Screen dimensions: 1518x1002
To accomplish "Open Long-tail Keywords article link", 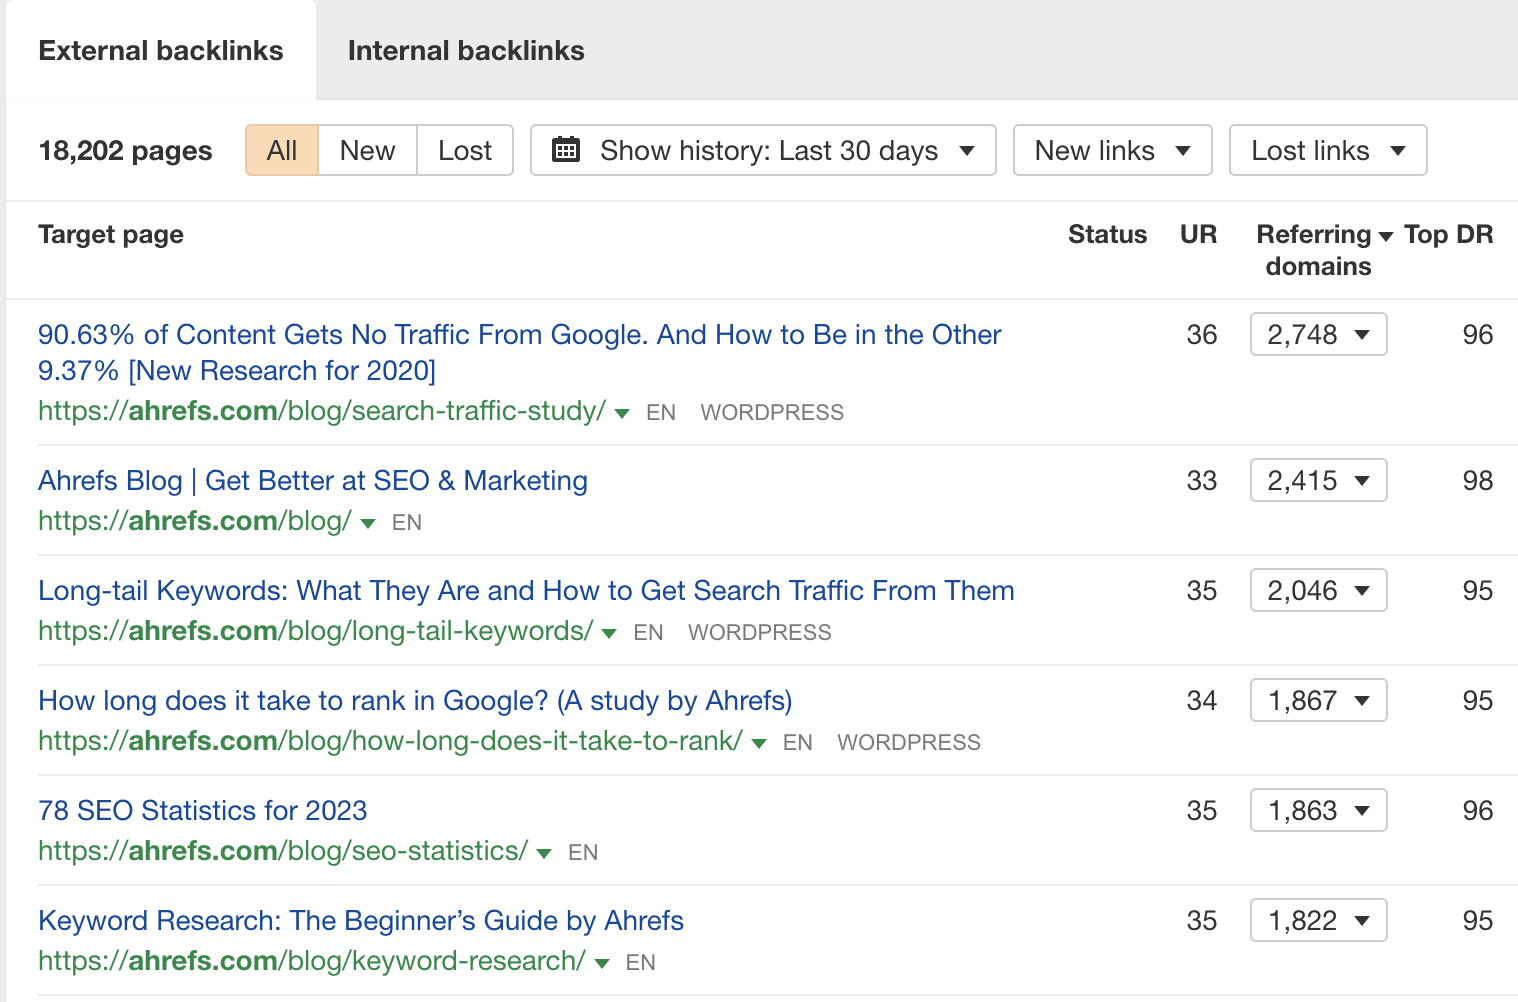I will point(526,591).
